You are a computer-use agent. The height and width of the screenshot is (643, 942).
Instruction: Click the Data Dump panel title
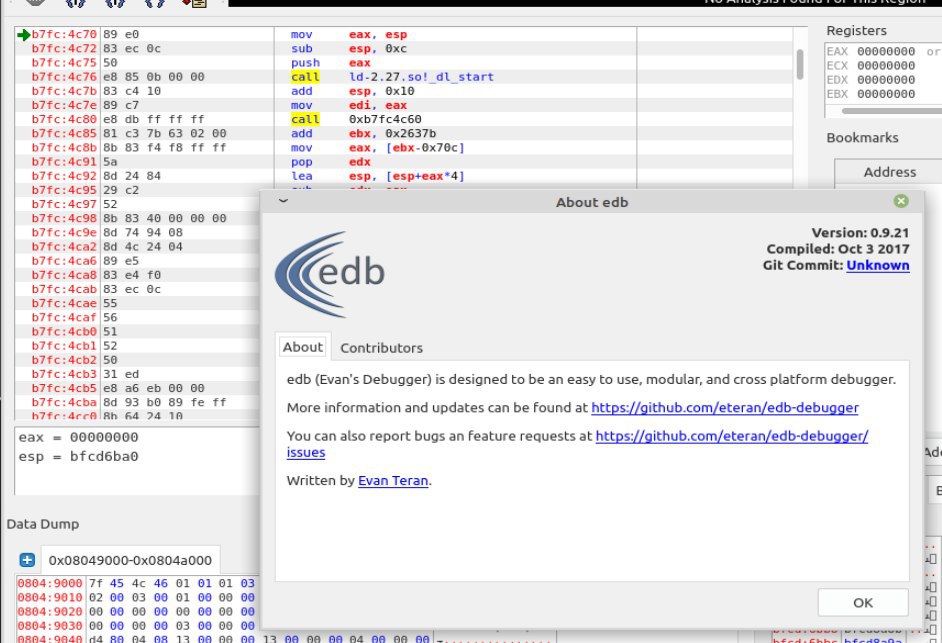coord(43,524)
